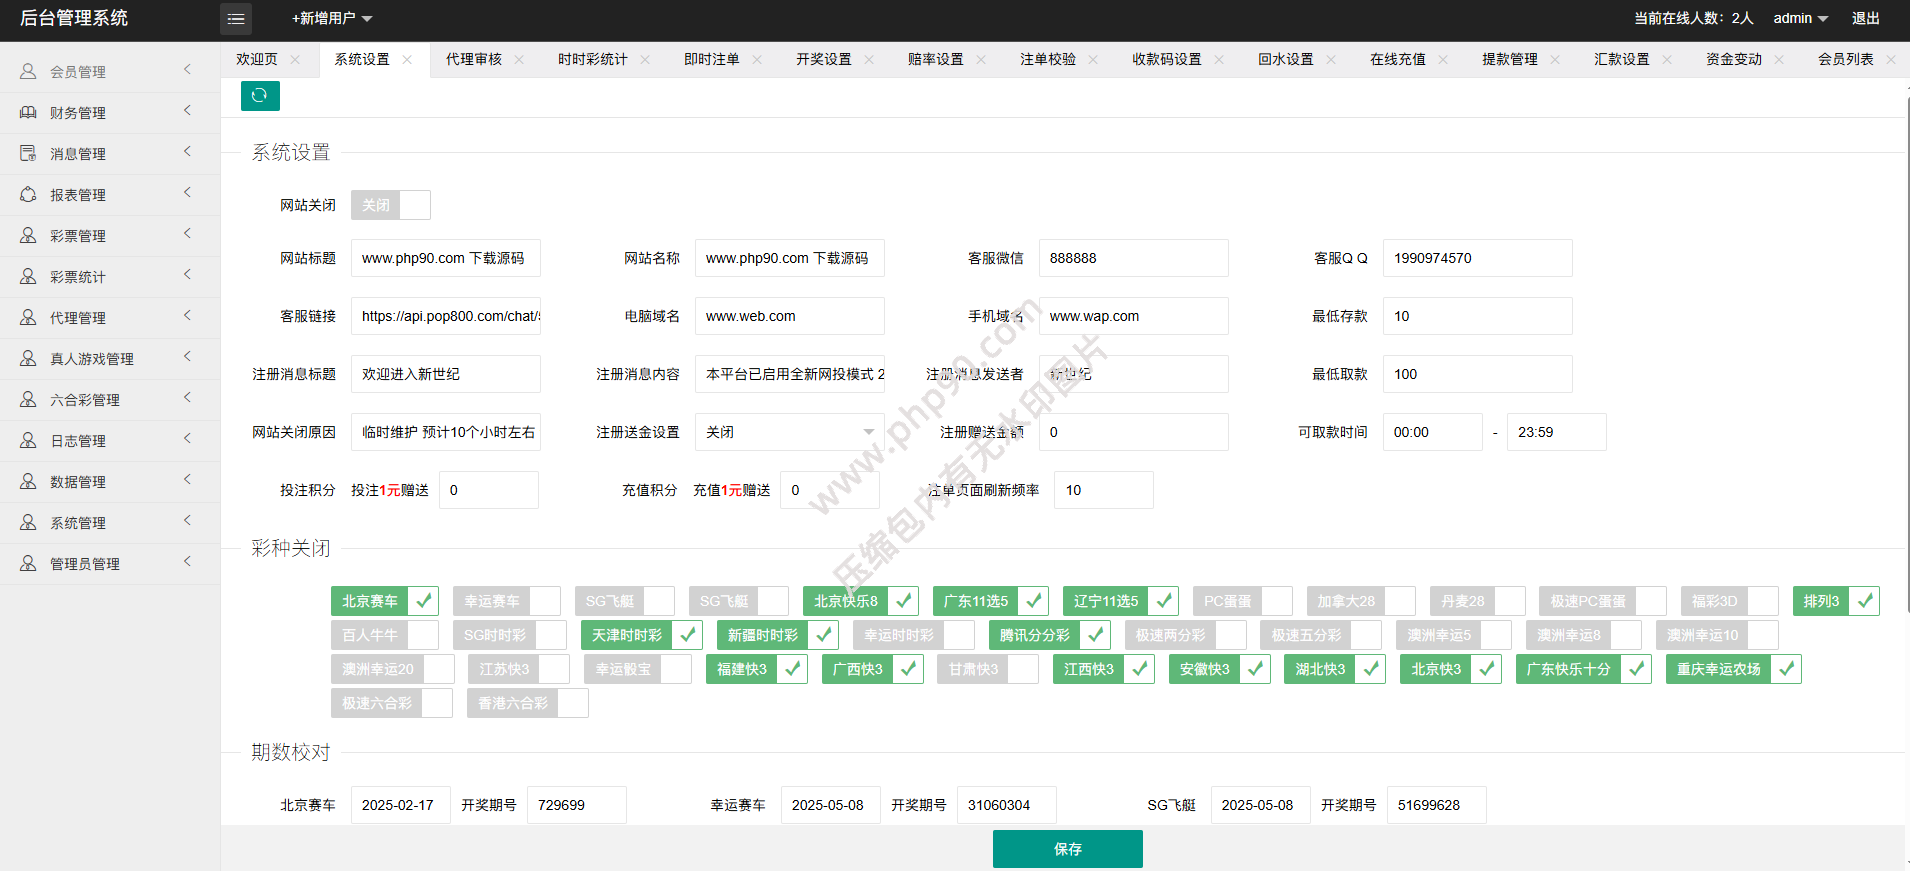Click the 退出 logout link
The image size is (1910, 871).
1865,19
